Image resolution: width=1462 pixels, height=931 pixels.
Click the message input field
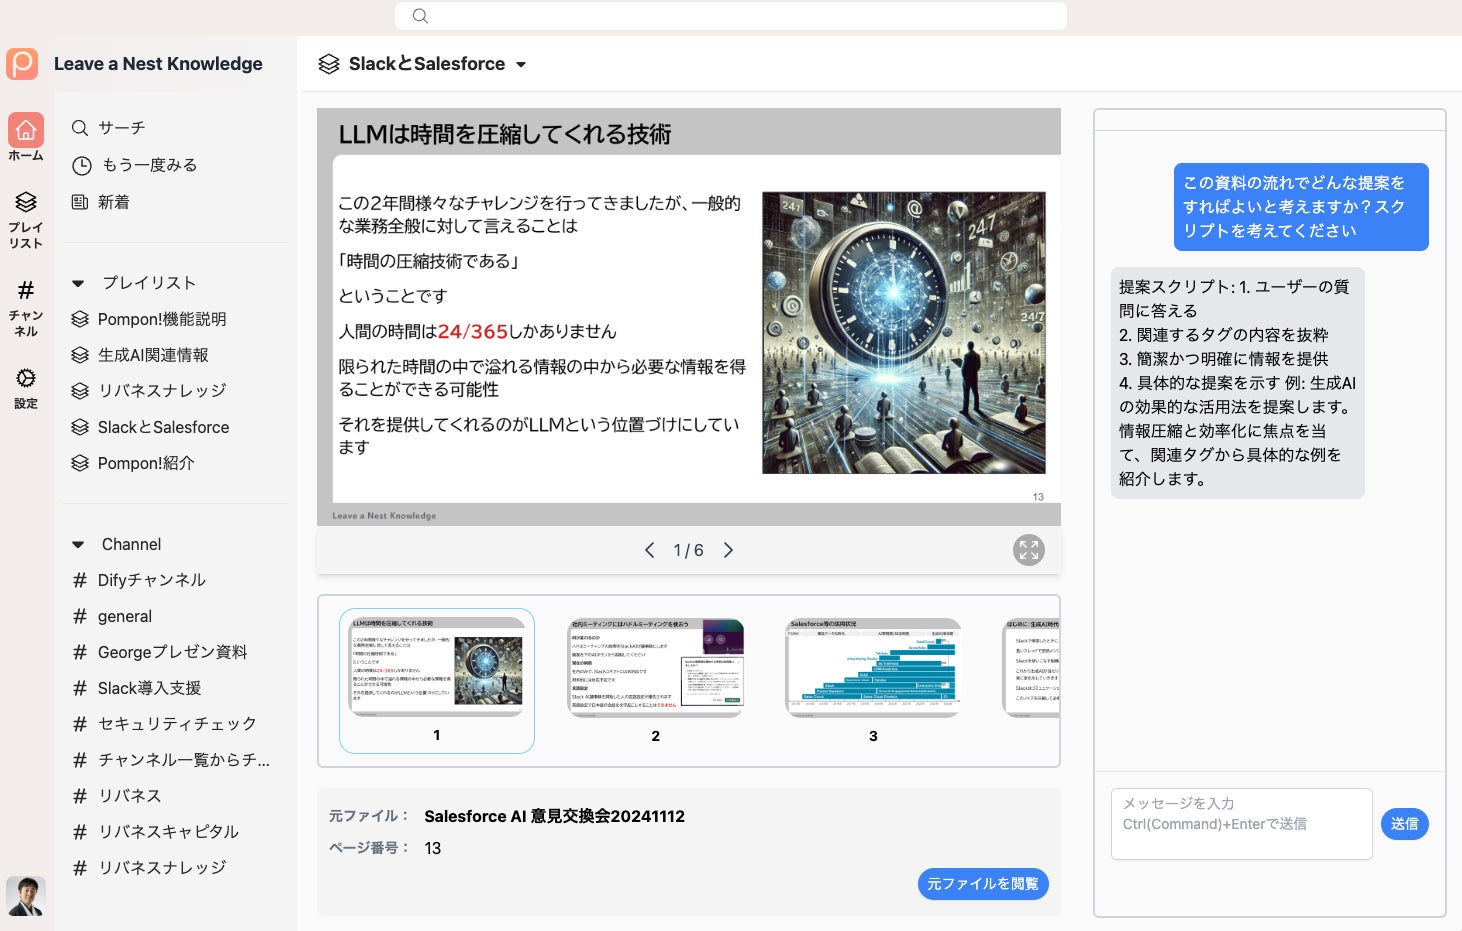pos(1241,824)
